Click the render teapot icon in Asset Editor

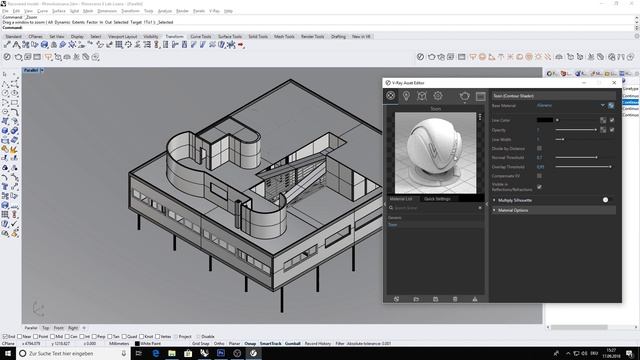[x=464, y=96]
